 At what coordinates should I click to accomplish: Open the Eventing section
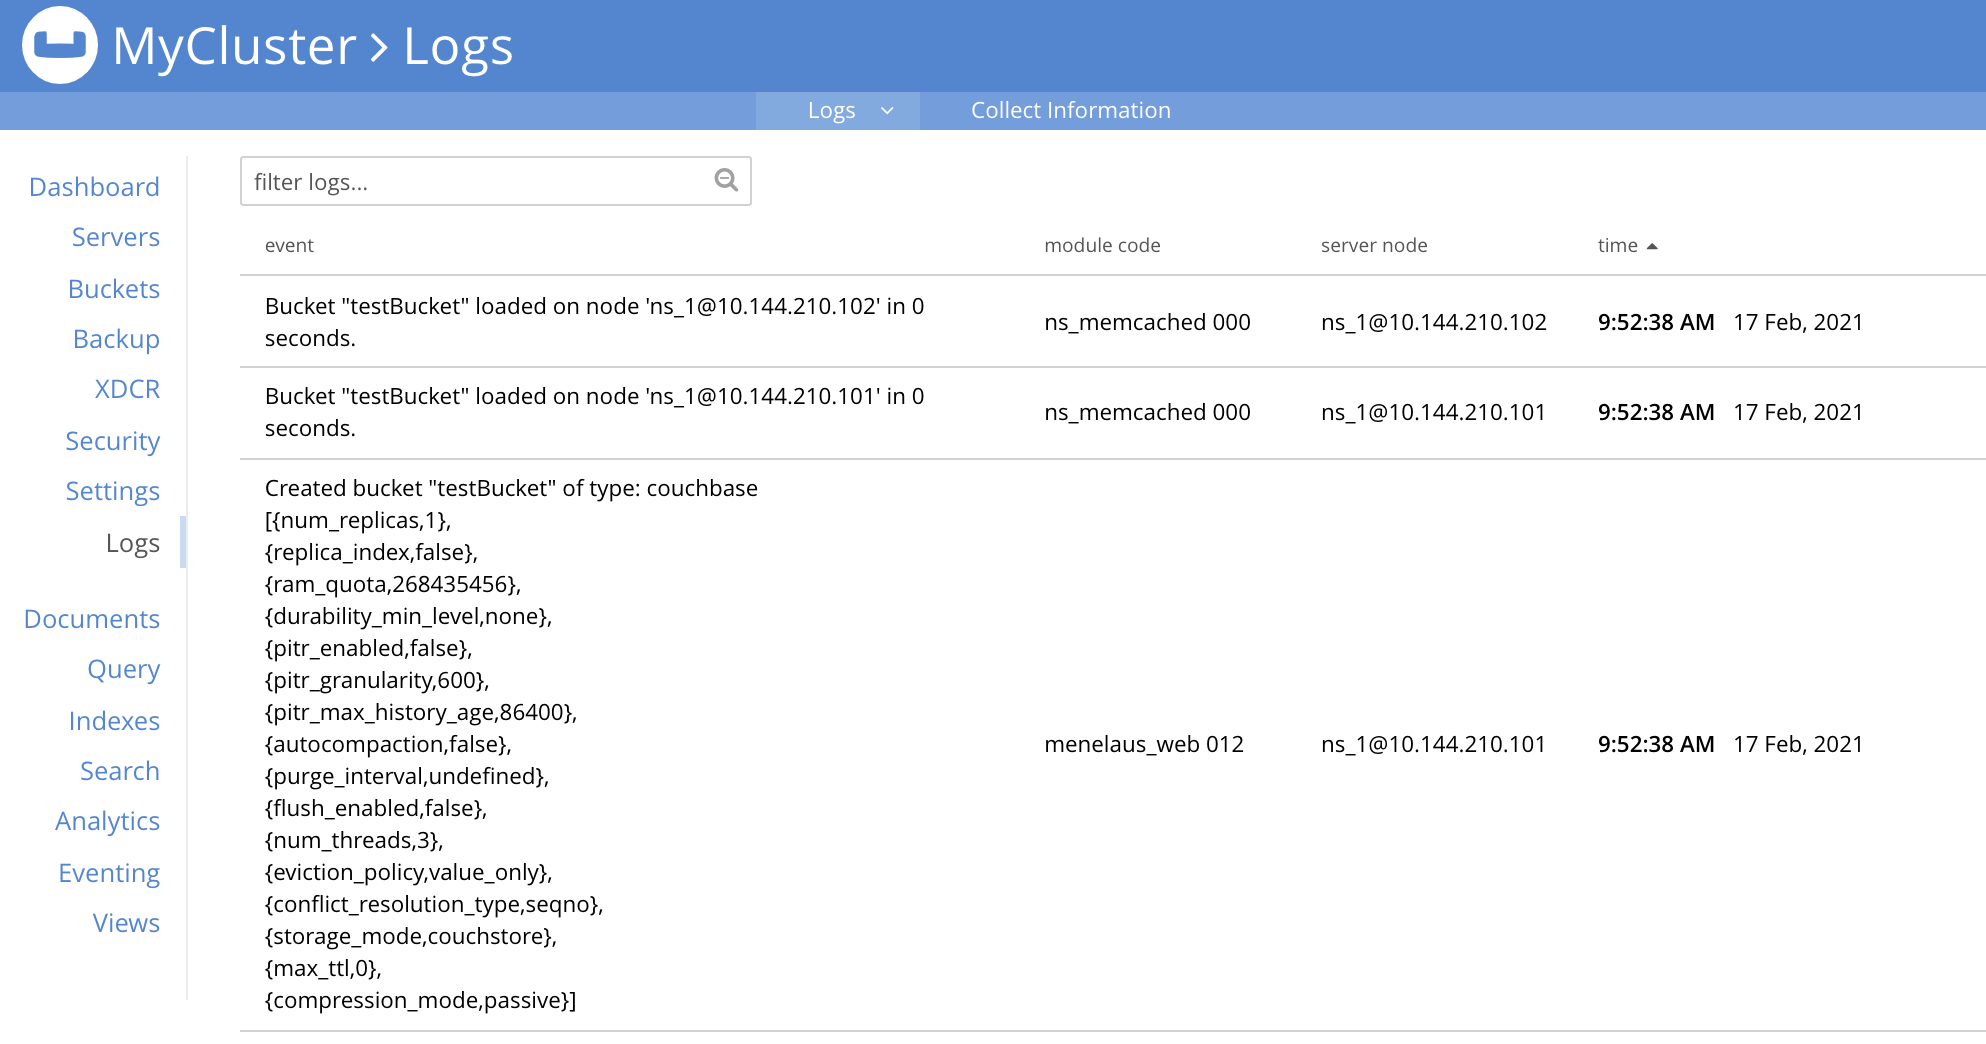[109, 873]
